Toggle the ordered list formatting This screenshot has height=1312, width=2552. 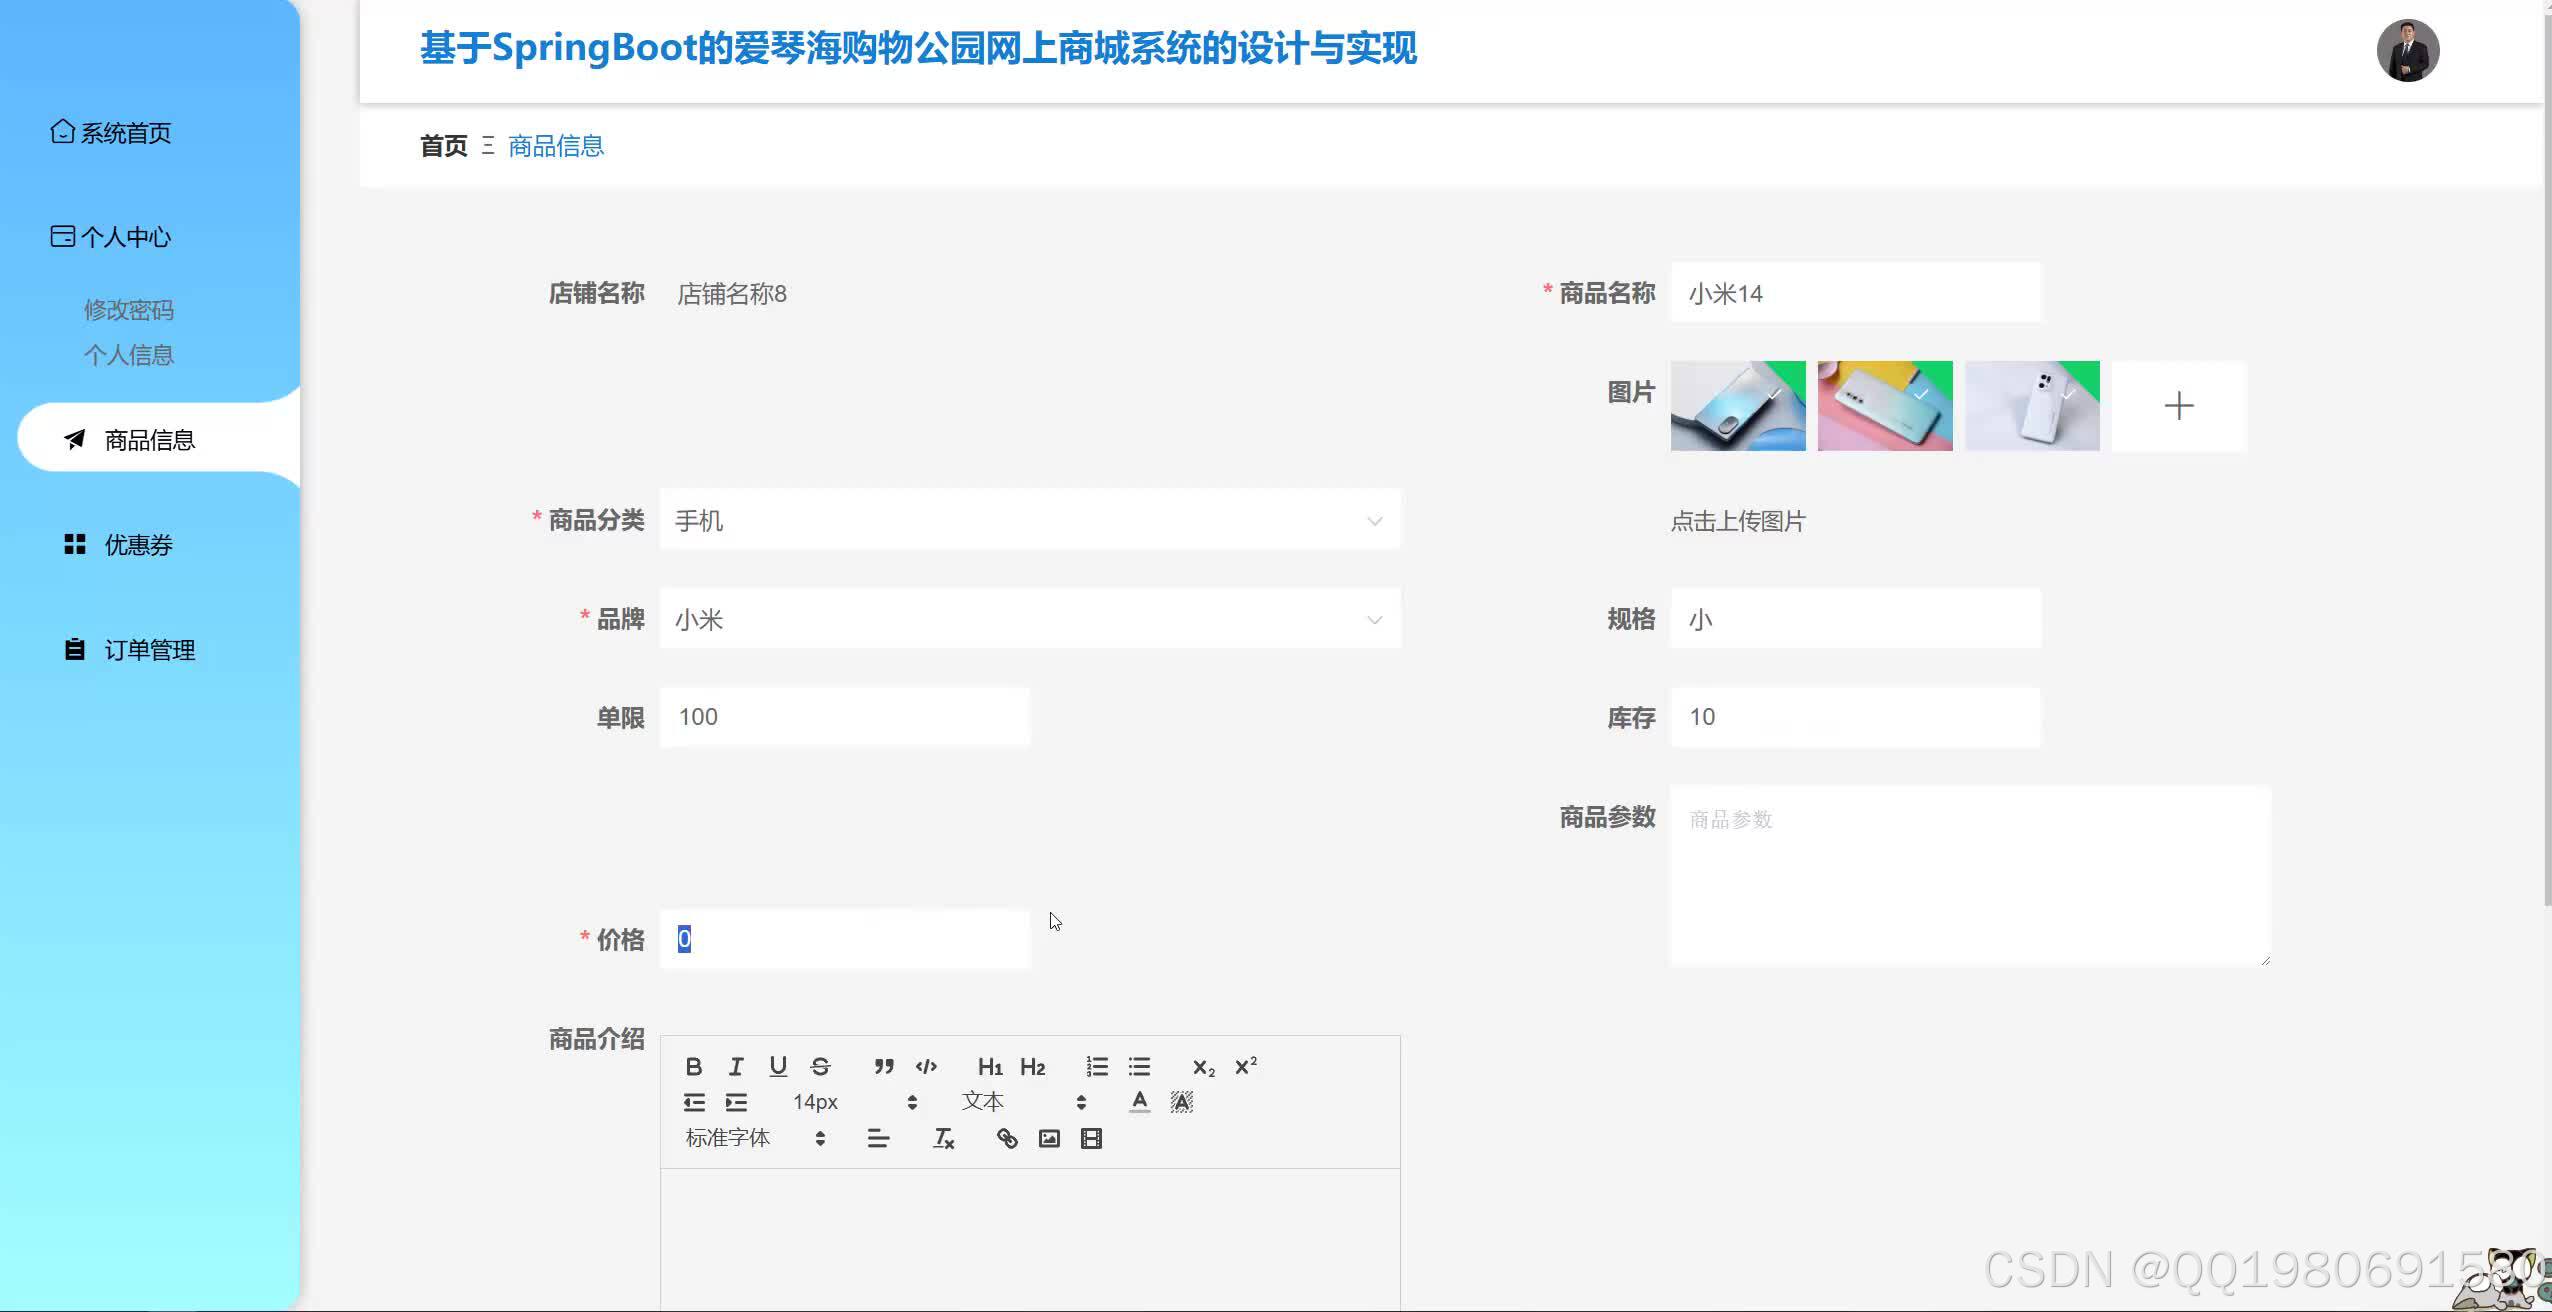click(1096, 1066)
